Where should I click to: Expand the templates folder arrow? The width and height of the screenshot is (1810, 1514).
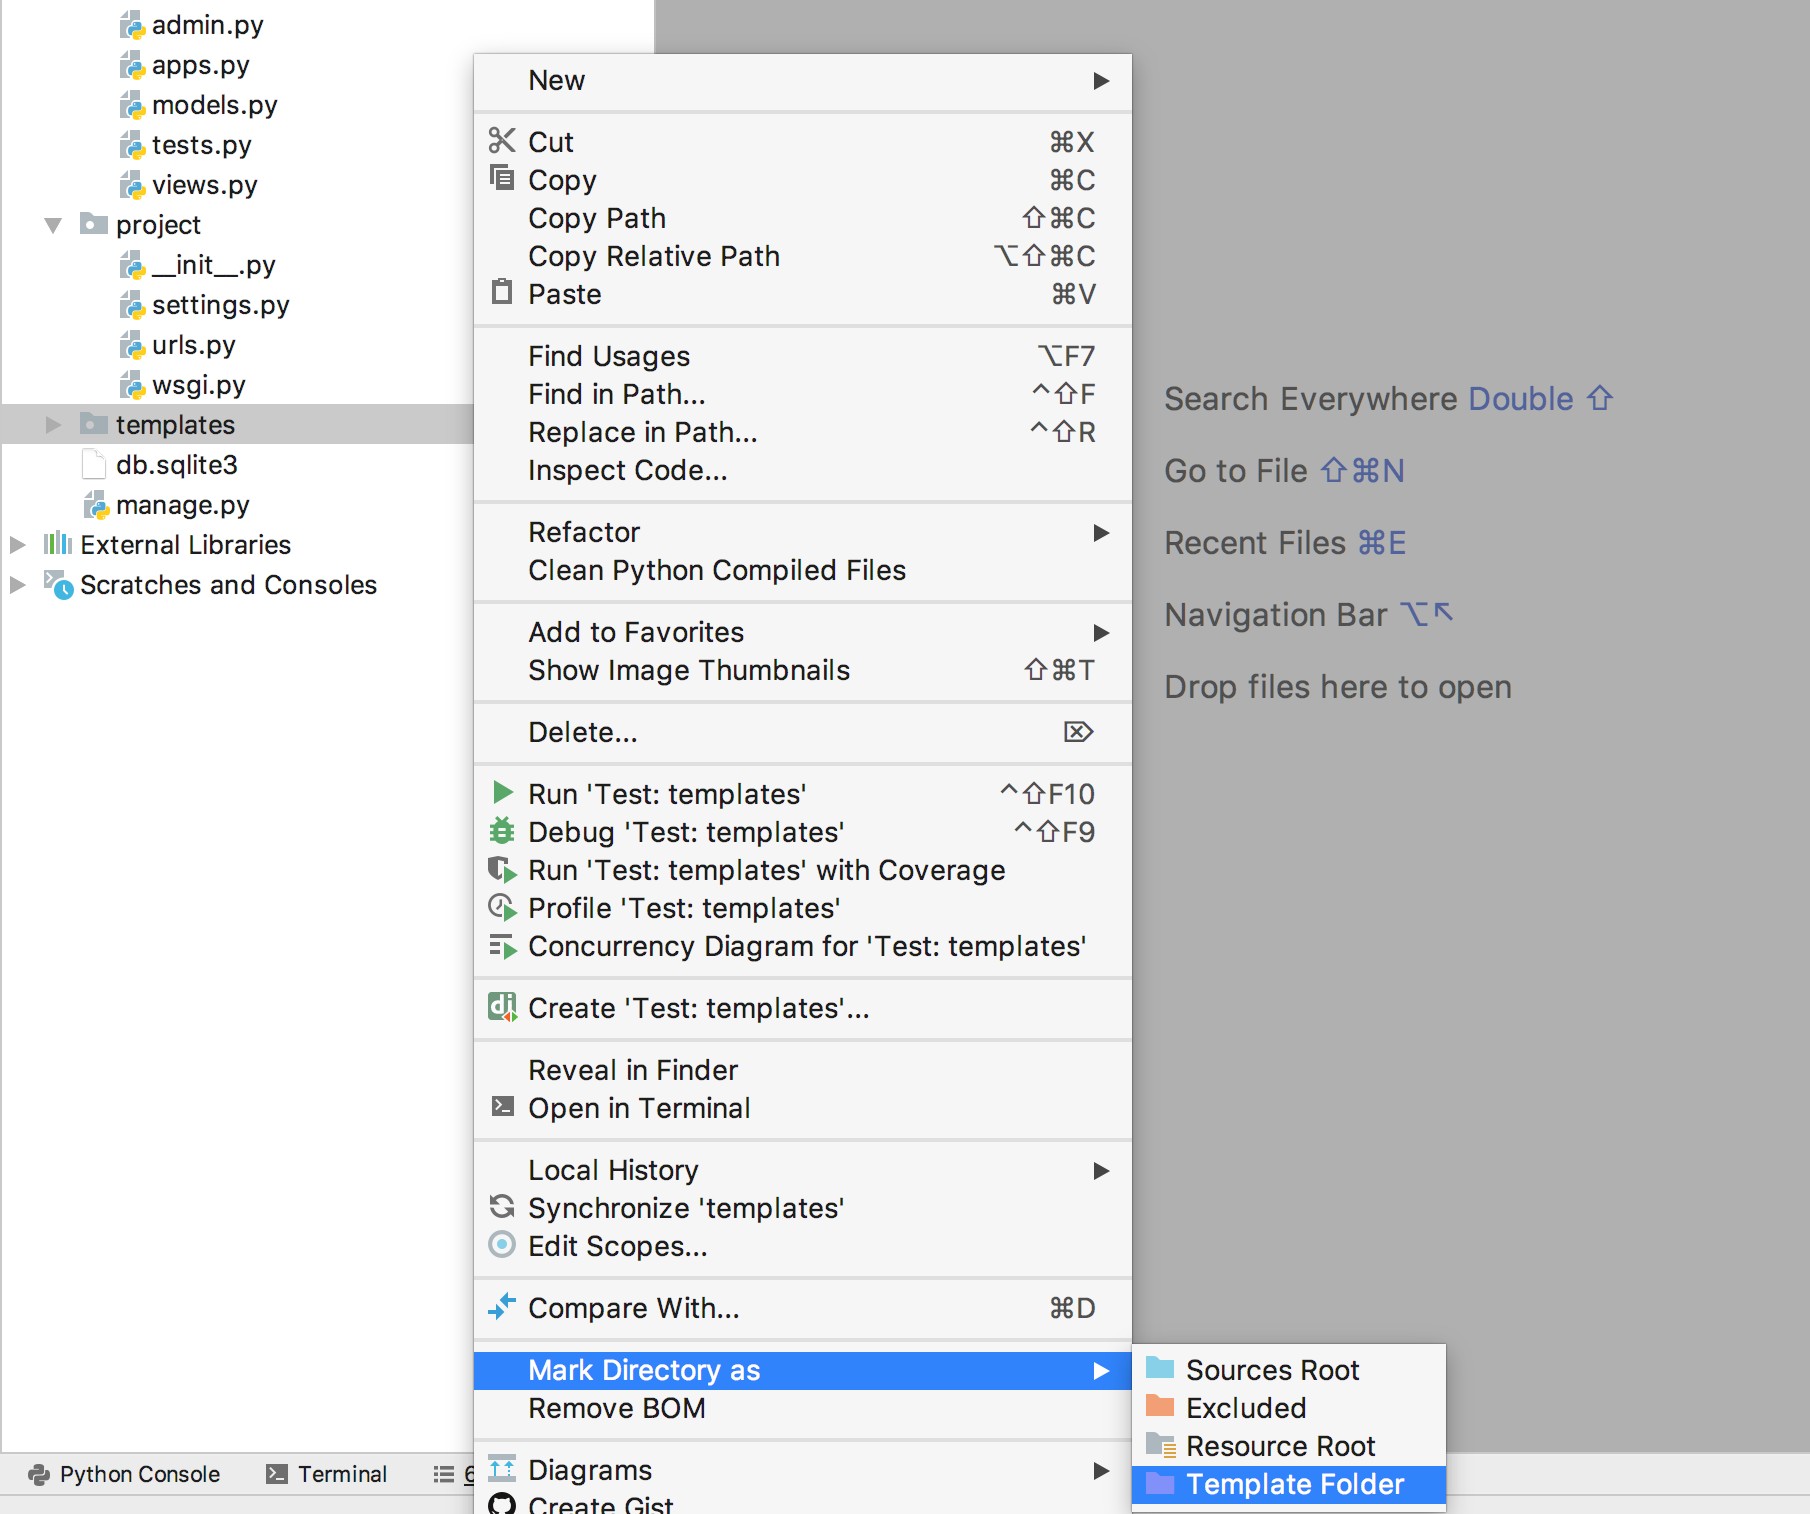[x=53, y=425]
